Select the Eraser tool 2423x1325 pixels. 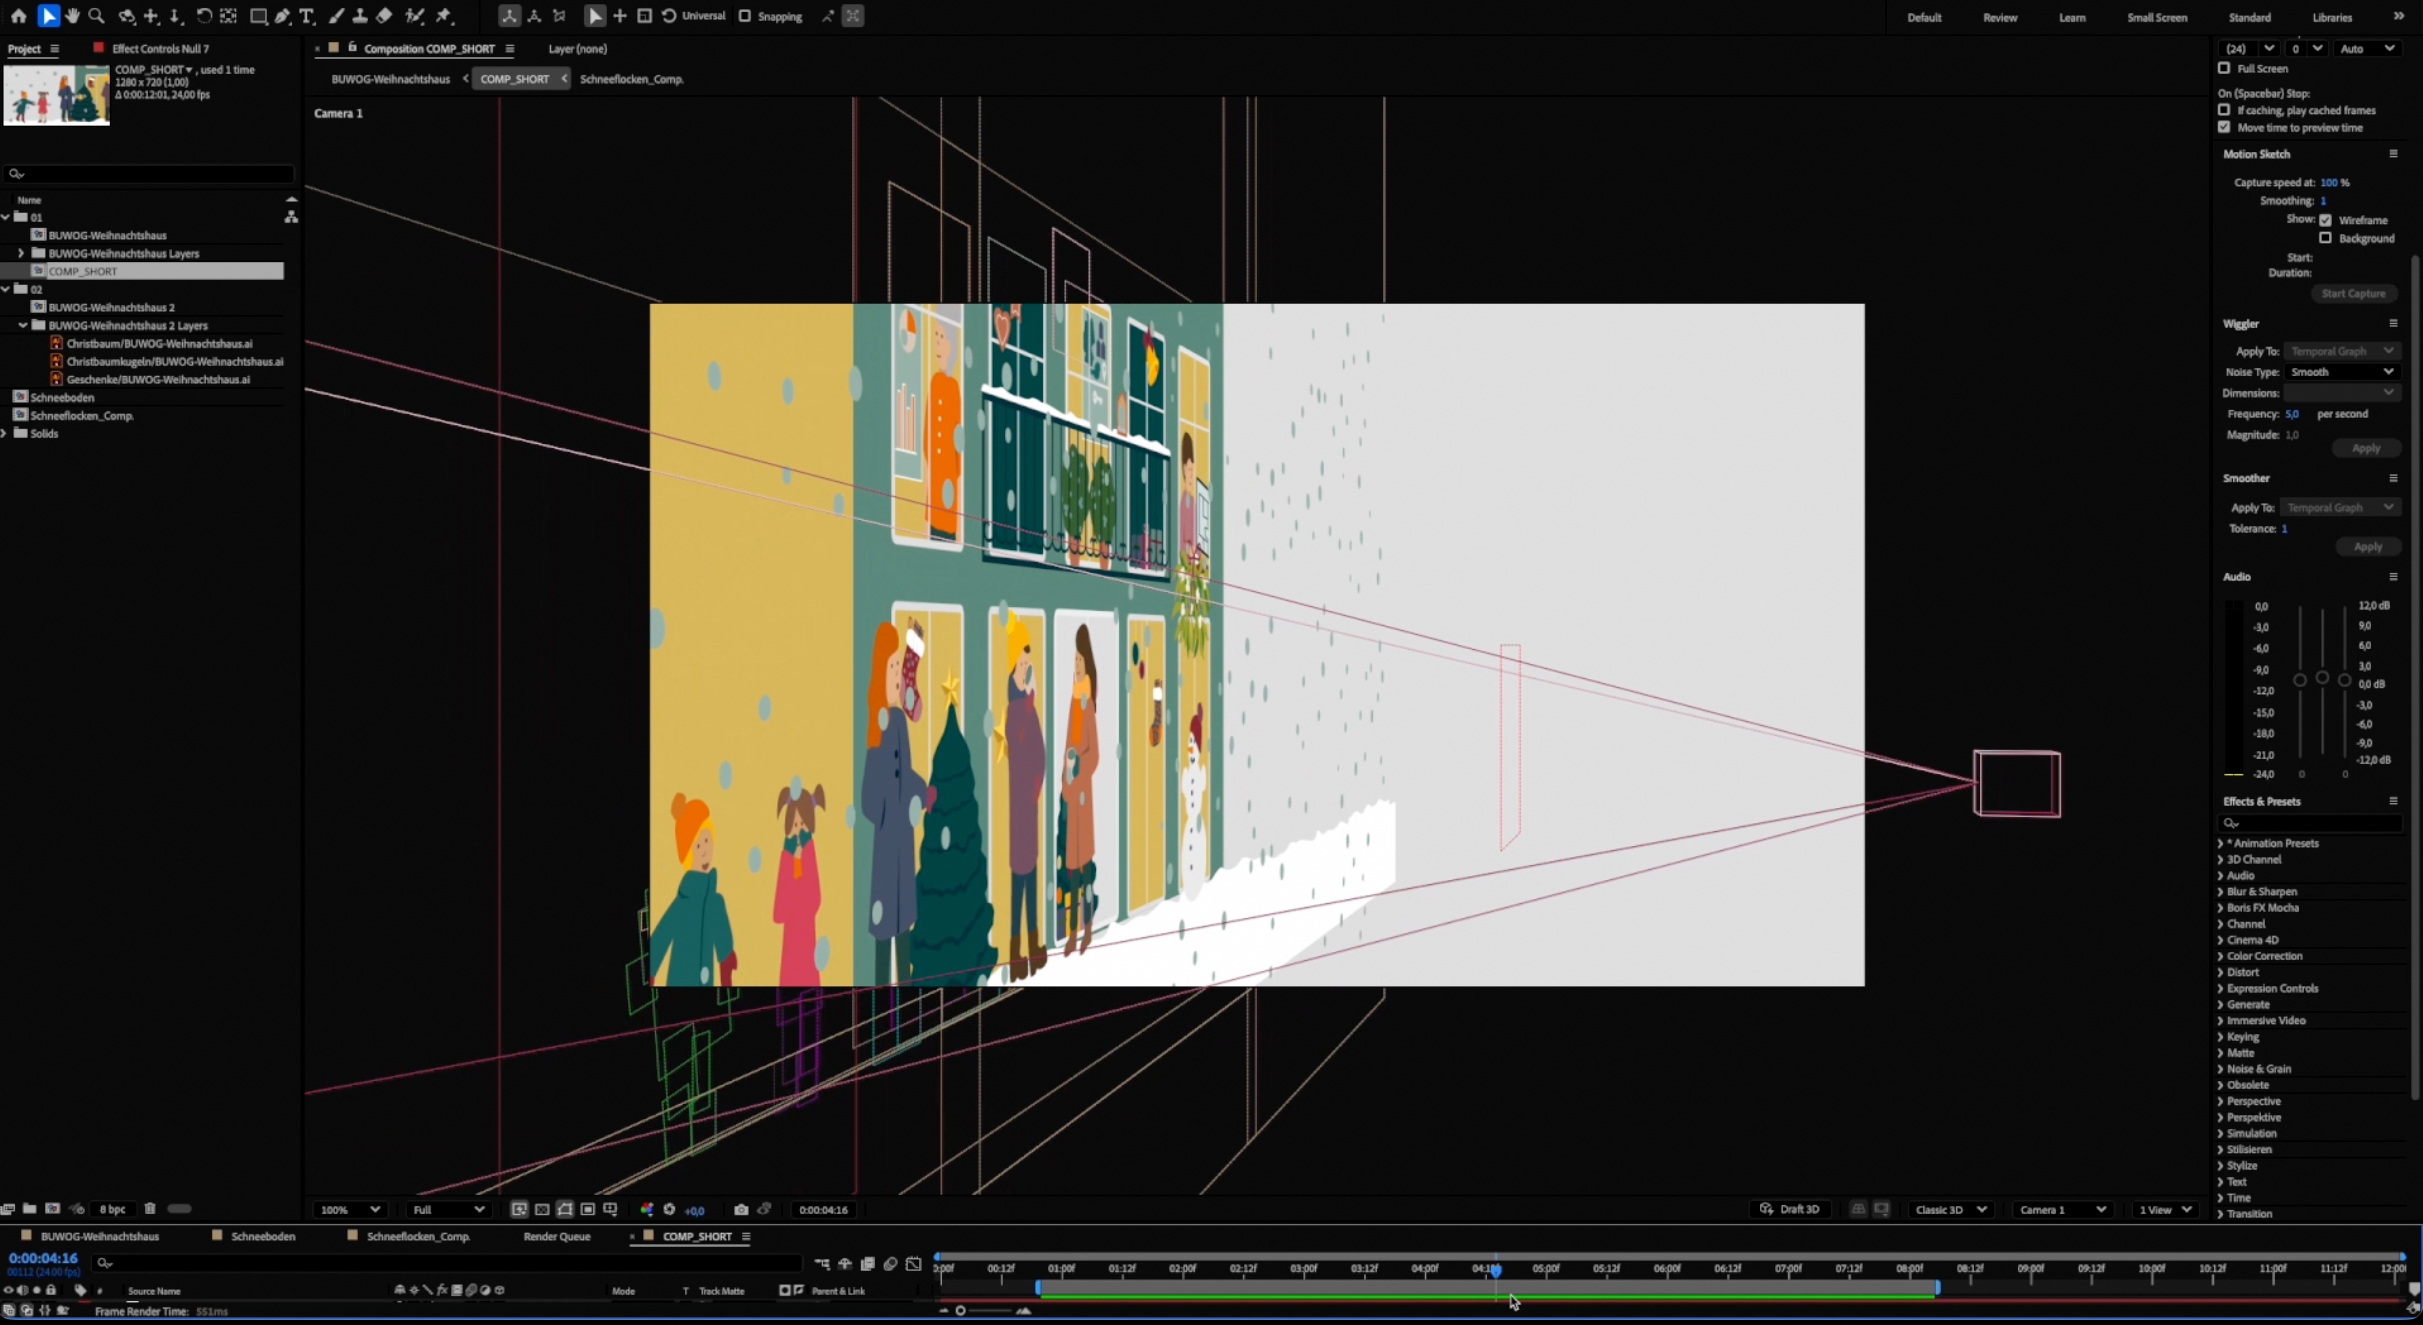pos(384,16)
